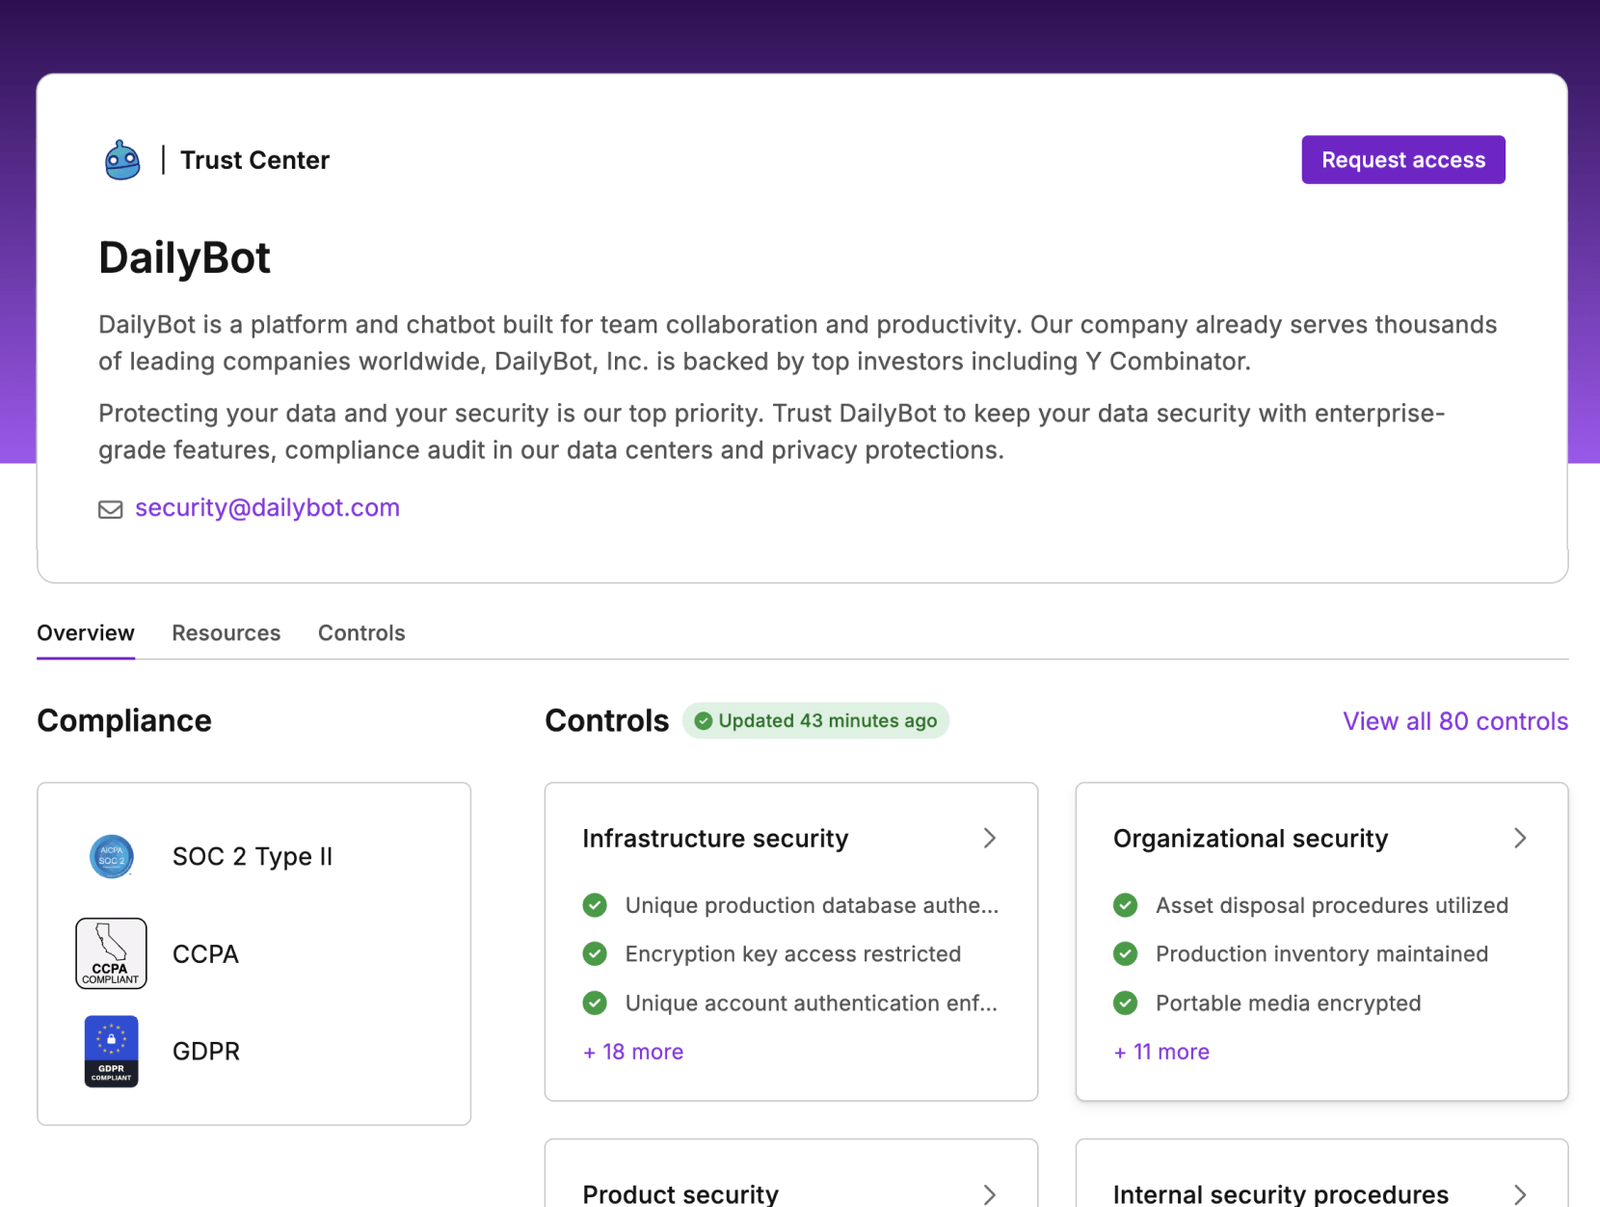This screenshot has width=1600, height=1207.
Task: Click check icon beside Portable media encrypted
Action: tap(1125, 1003)
